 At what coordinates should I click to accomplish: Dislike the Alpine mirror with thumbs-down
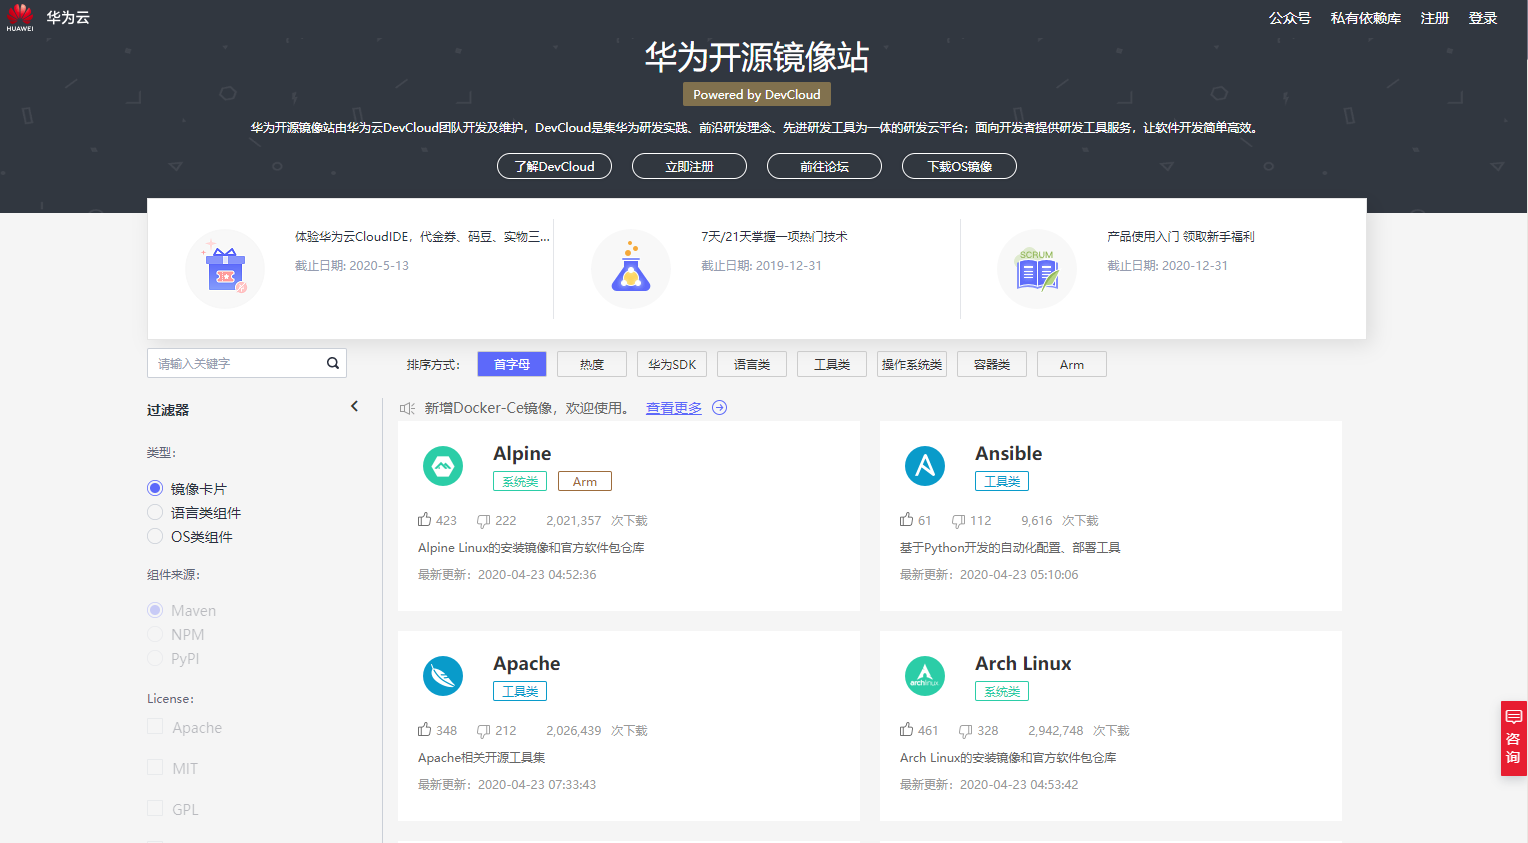tap(484, 521)
